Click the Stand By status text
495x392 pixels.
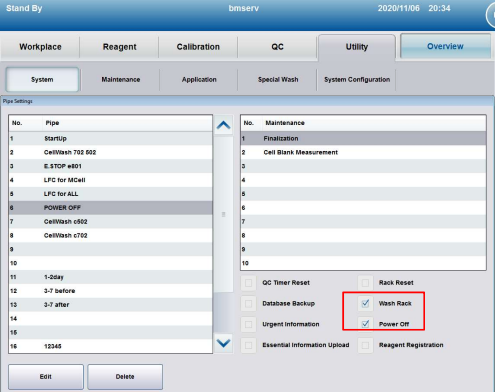pyautogui.click(x=24, y=8)
